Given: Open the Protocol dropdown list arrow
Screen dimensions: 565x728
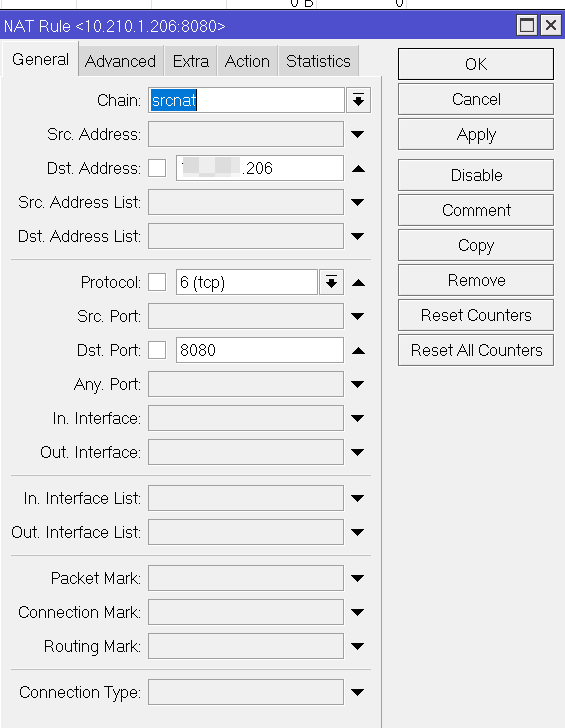Looking at the screenshot, I should [x=331, y=282].
